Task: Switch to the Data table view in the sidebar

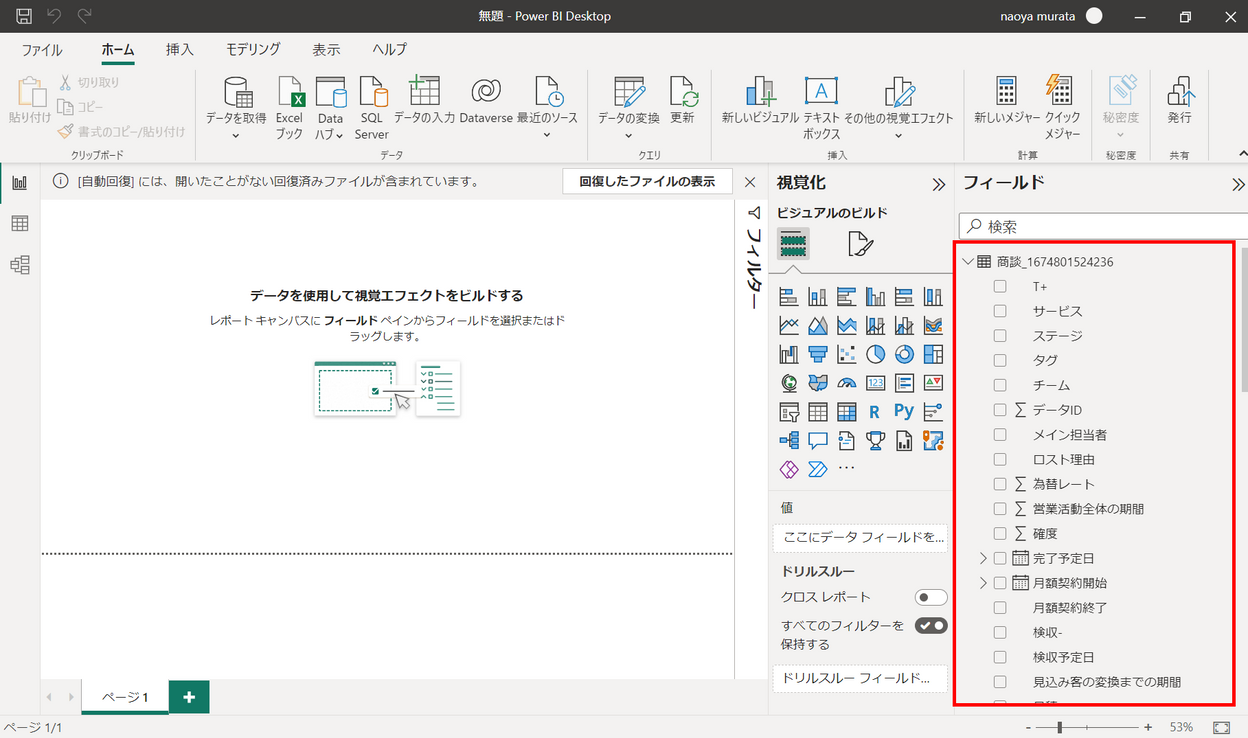Action: tap(20, 224)
